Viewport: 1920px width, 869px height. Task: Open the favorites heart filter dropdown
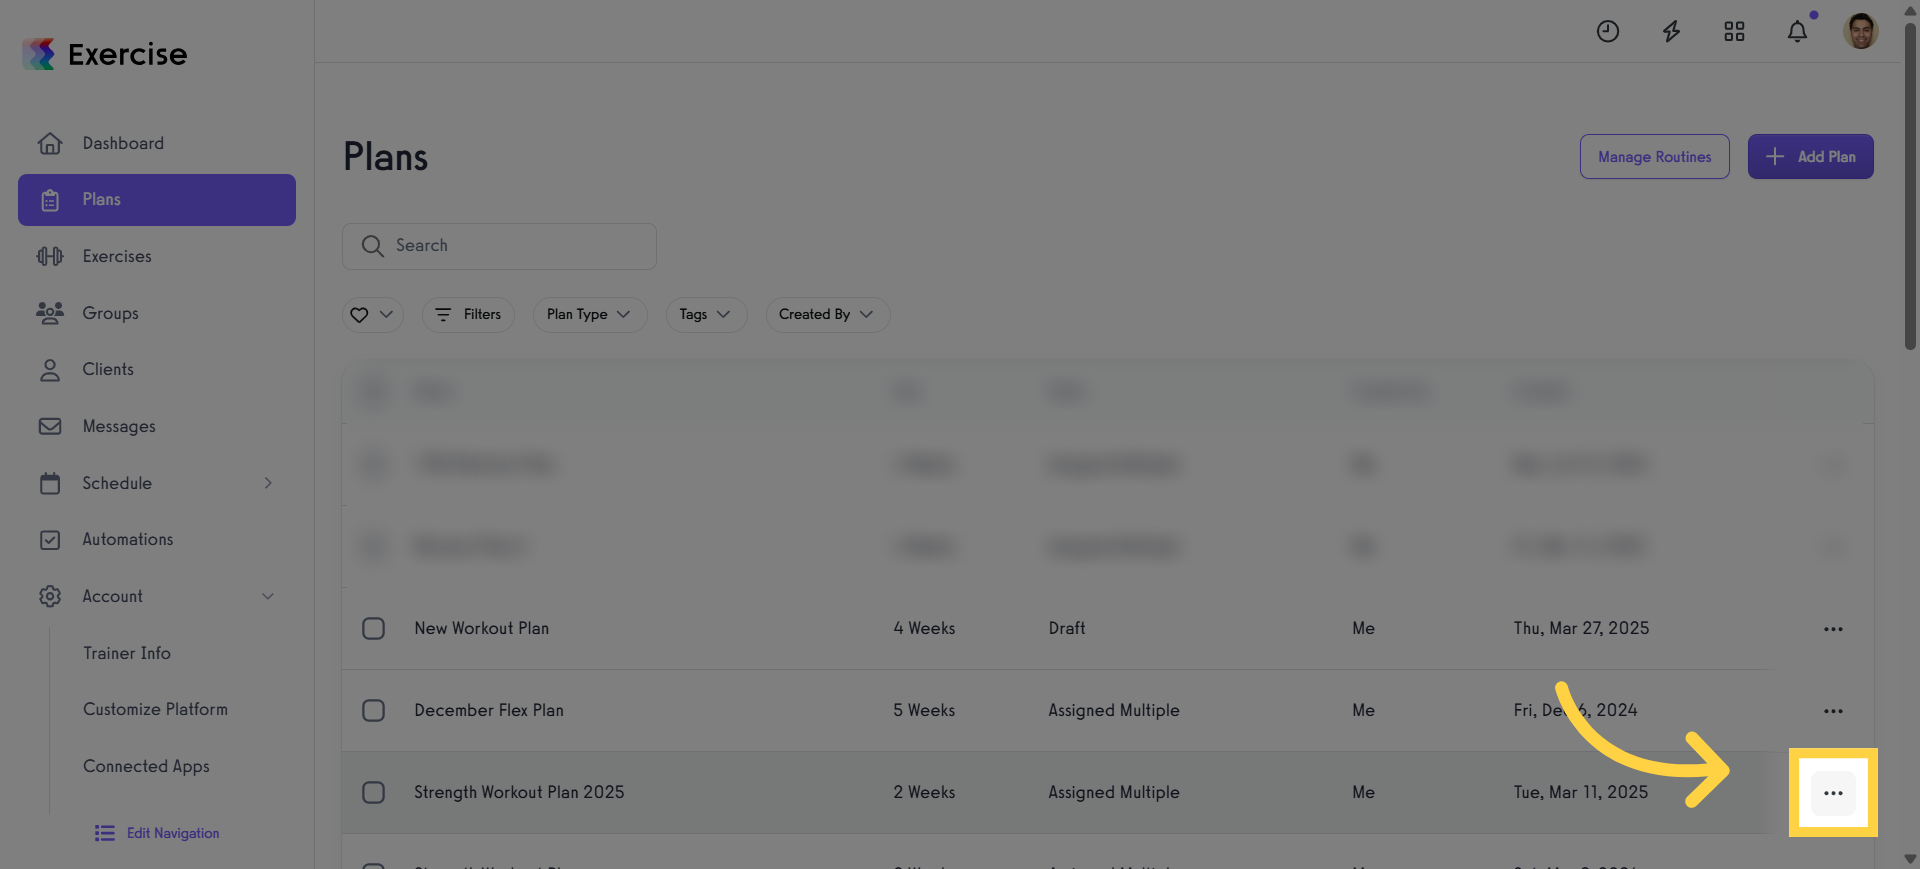click(x=372, y=314)
